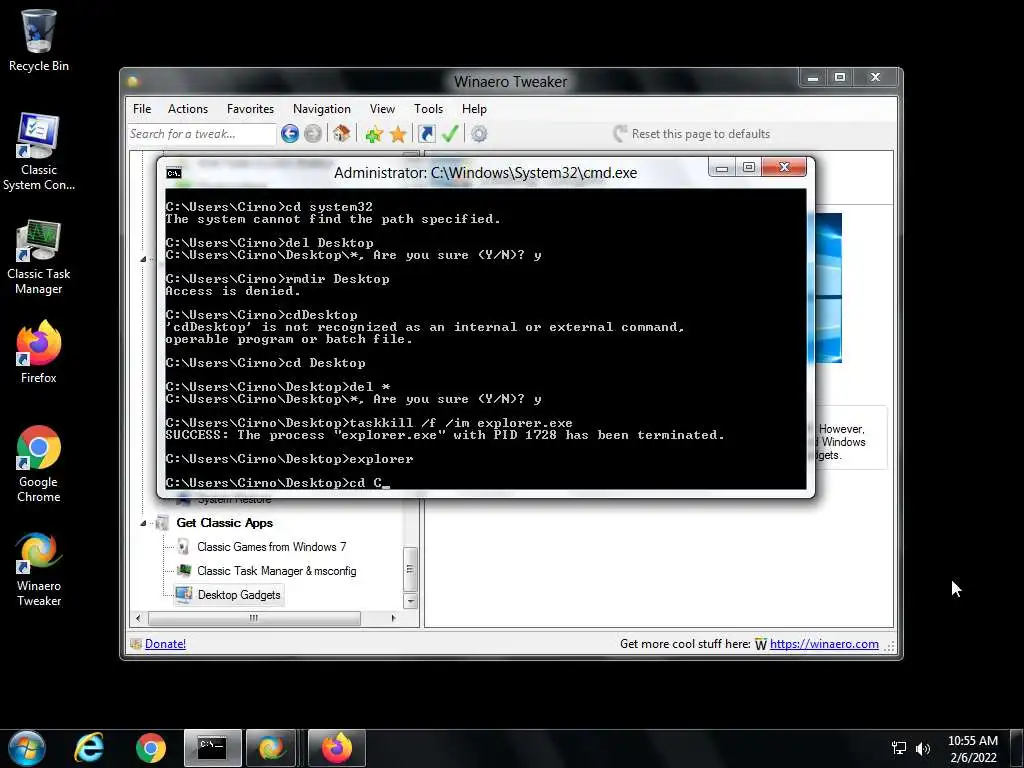
Task: Switch to Firefox taskbar button
Action: (x=336, y=748)
